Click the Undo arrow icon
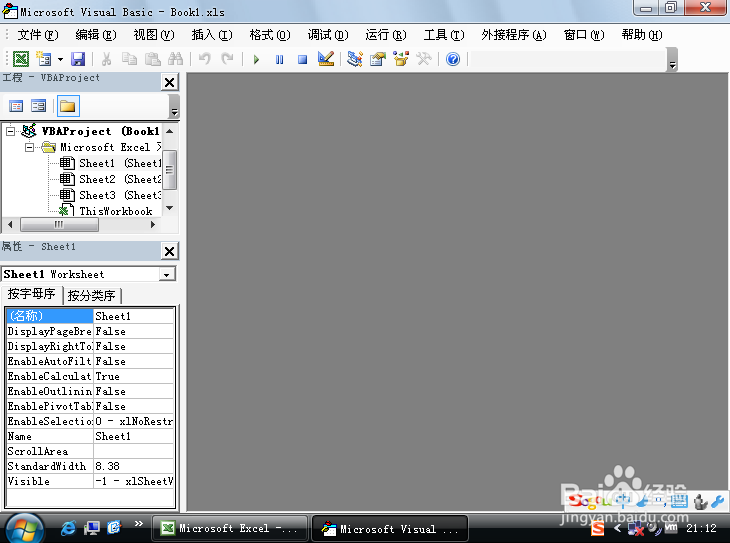 coord(204,59)
